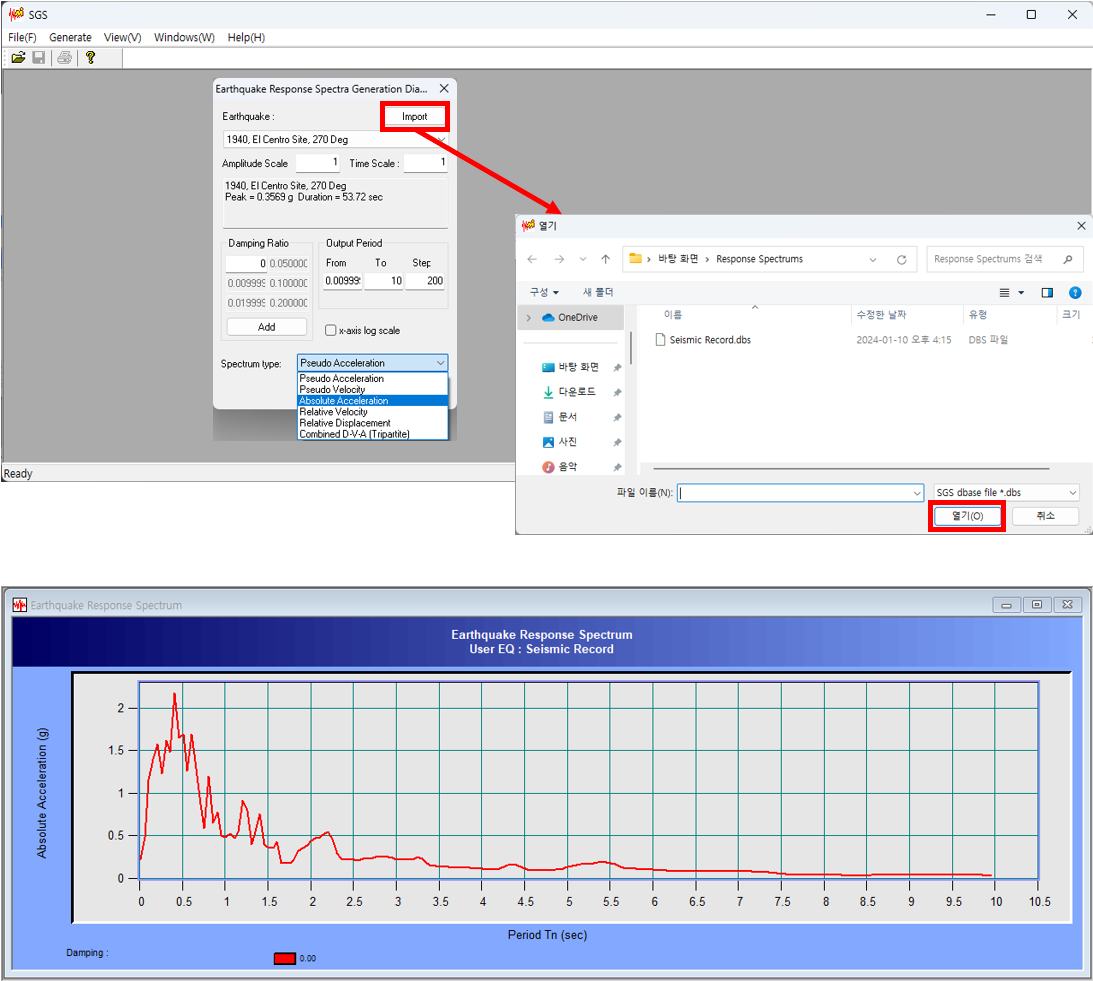This screenshot has height=981, width=1093.
Task: Expand the 구성 menu in the file dialog
Action: pyautogui.click(x=543, y=292)
